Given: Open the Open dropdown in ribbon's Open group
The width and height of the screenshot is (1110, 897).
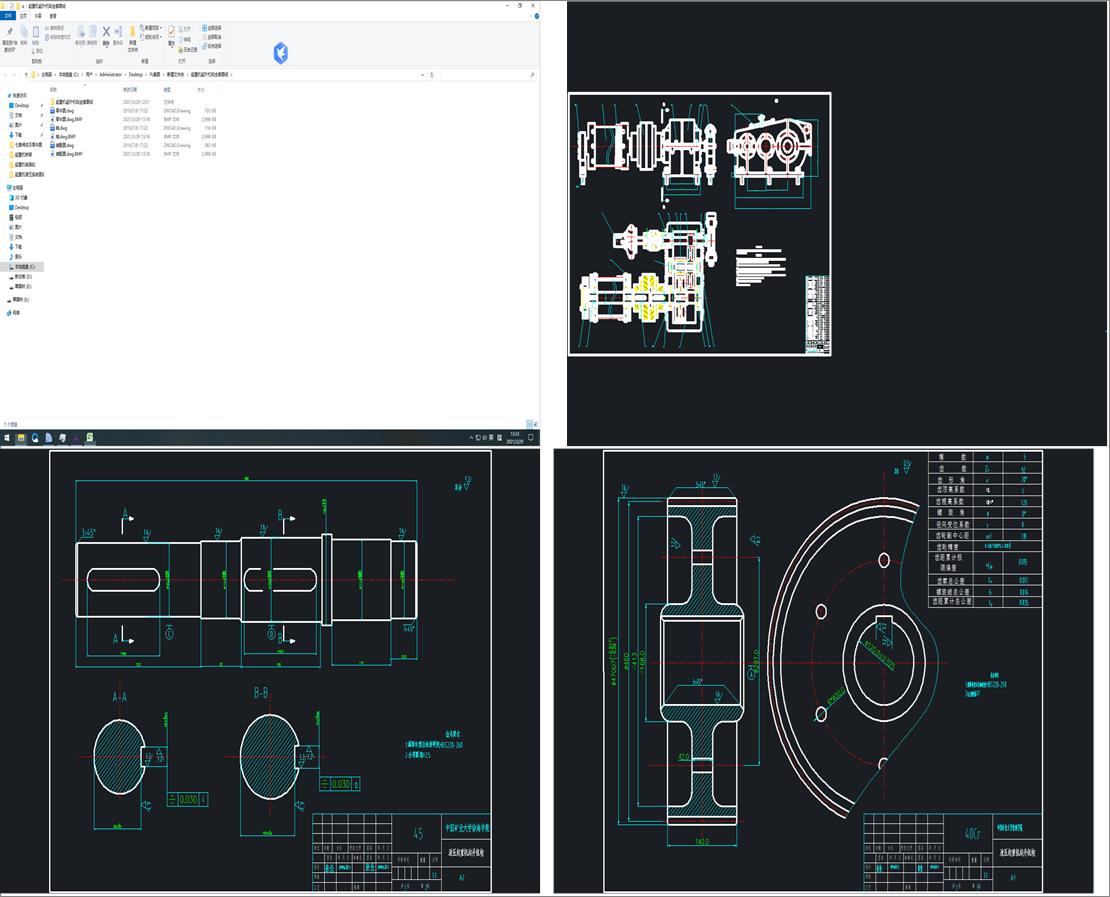Looking at the screenshot, I should coord(188,29).
